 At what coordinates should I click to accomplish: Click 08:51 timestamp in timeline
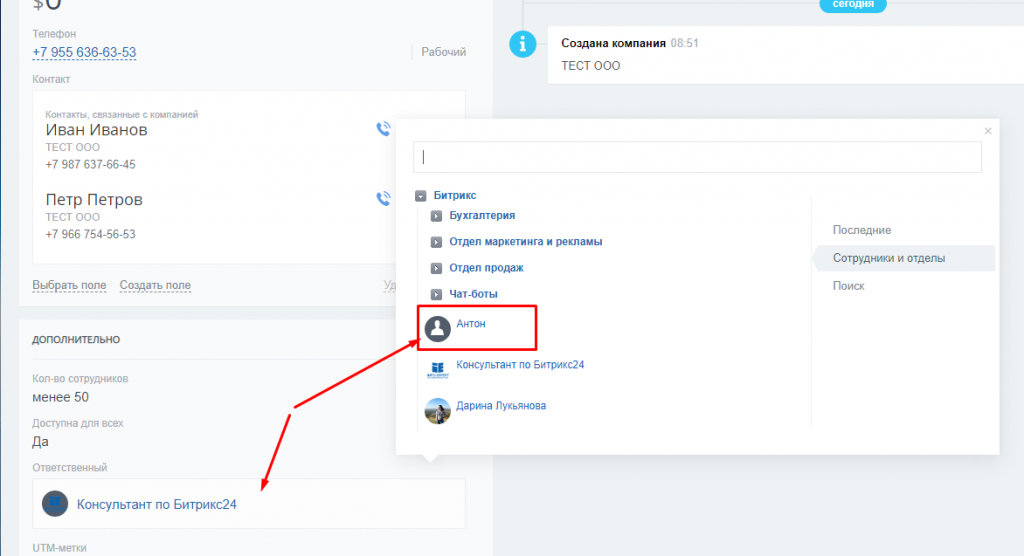click(x=684, y=43)
